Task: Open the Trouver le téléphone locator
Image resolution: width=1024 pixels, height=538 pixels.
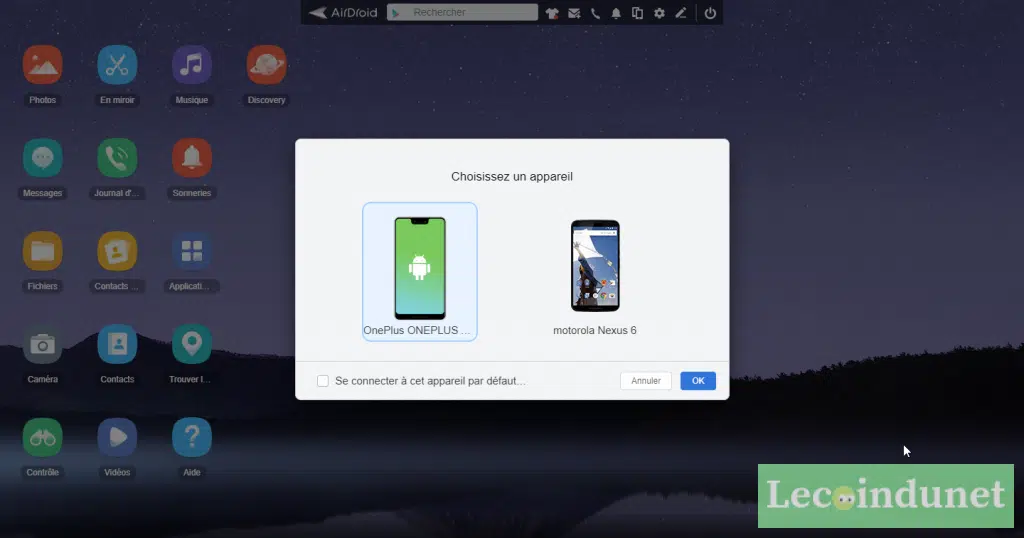Action: [191, 344]
